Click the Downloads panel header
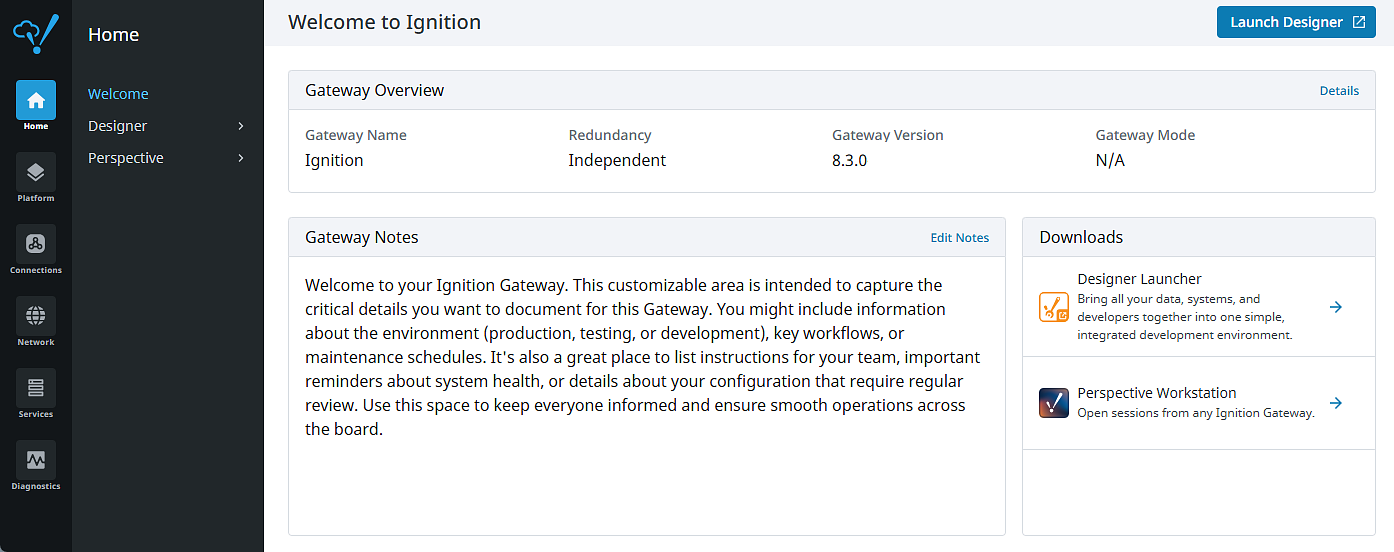This screenshot has width=1394, height=552. [1199, 237]
